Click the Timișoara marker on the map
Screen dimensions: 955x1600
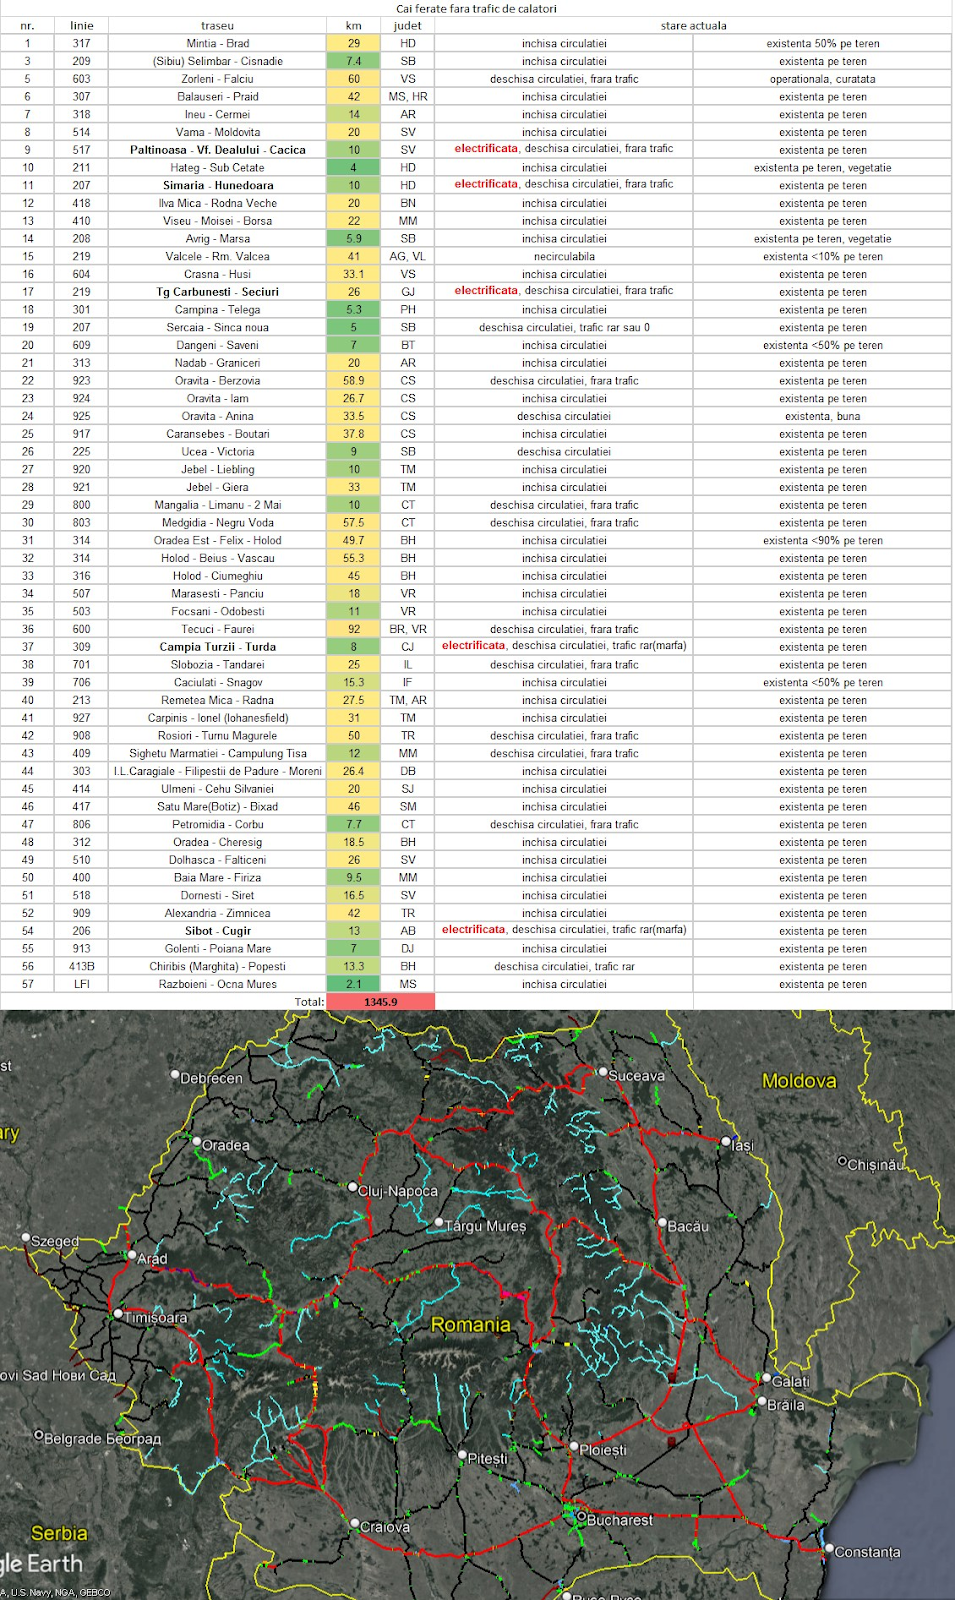118,1313
